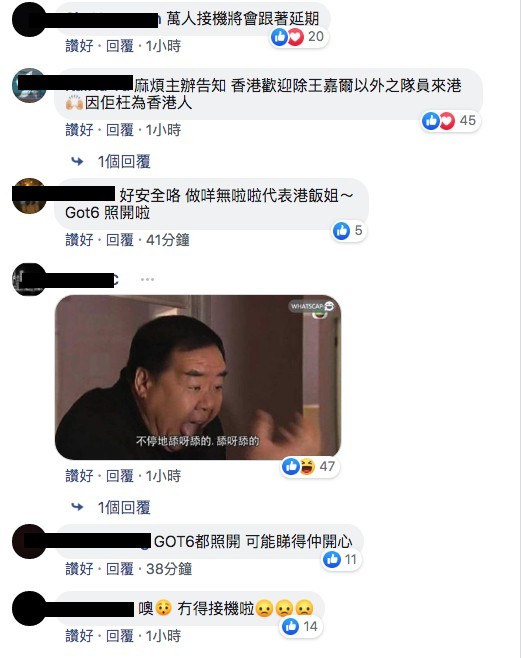521x658 pixels.
Task: Click the thumbs-up reaction showing 5
Action: pyautogui.click(x=349, y=231)
